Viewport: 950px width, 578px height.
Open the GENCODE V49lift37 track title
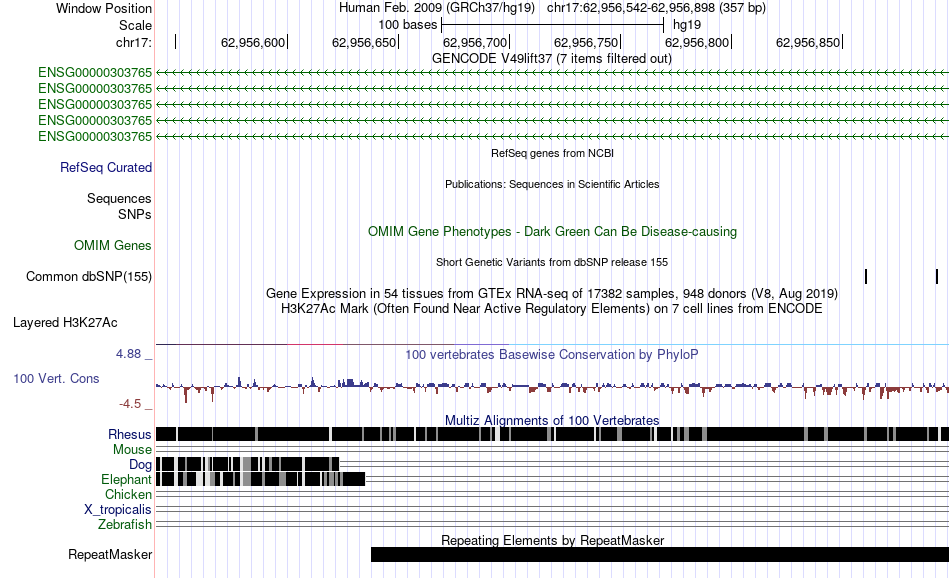(x=551, y=59)
